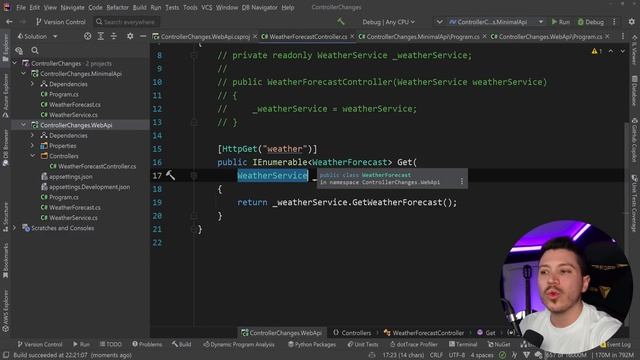This screenshot has height=360, width=640.
Task: Expand Scratches and Consoles
Action: coord(15,228)
